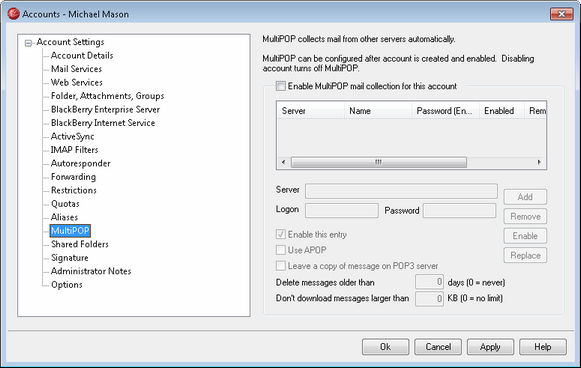The height and width of the screenshot is (368, 581).
Task: Click the MDaemon app icon in title bar
Action: [x=13, y=14]
